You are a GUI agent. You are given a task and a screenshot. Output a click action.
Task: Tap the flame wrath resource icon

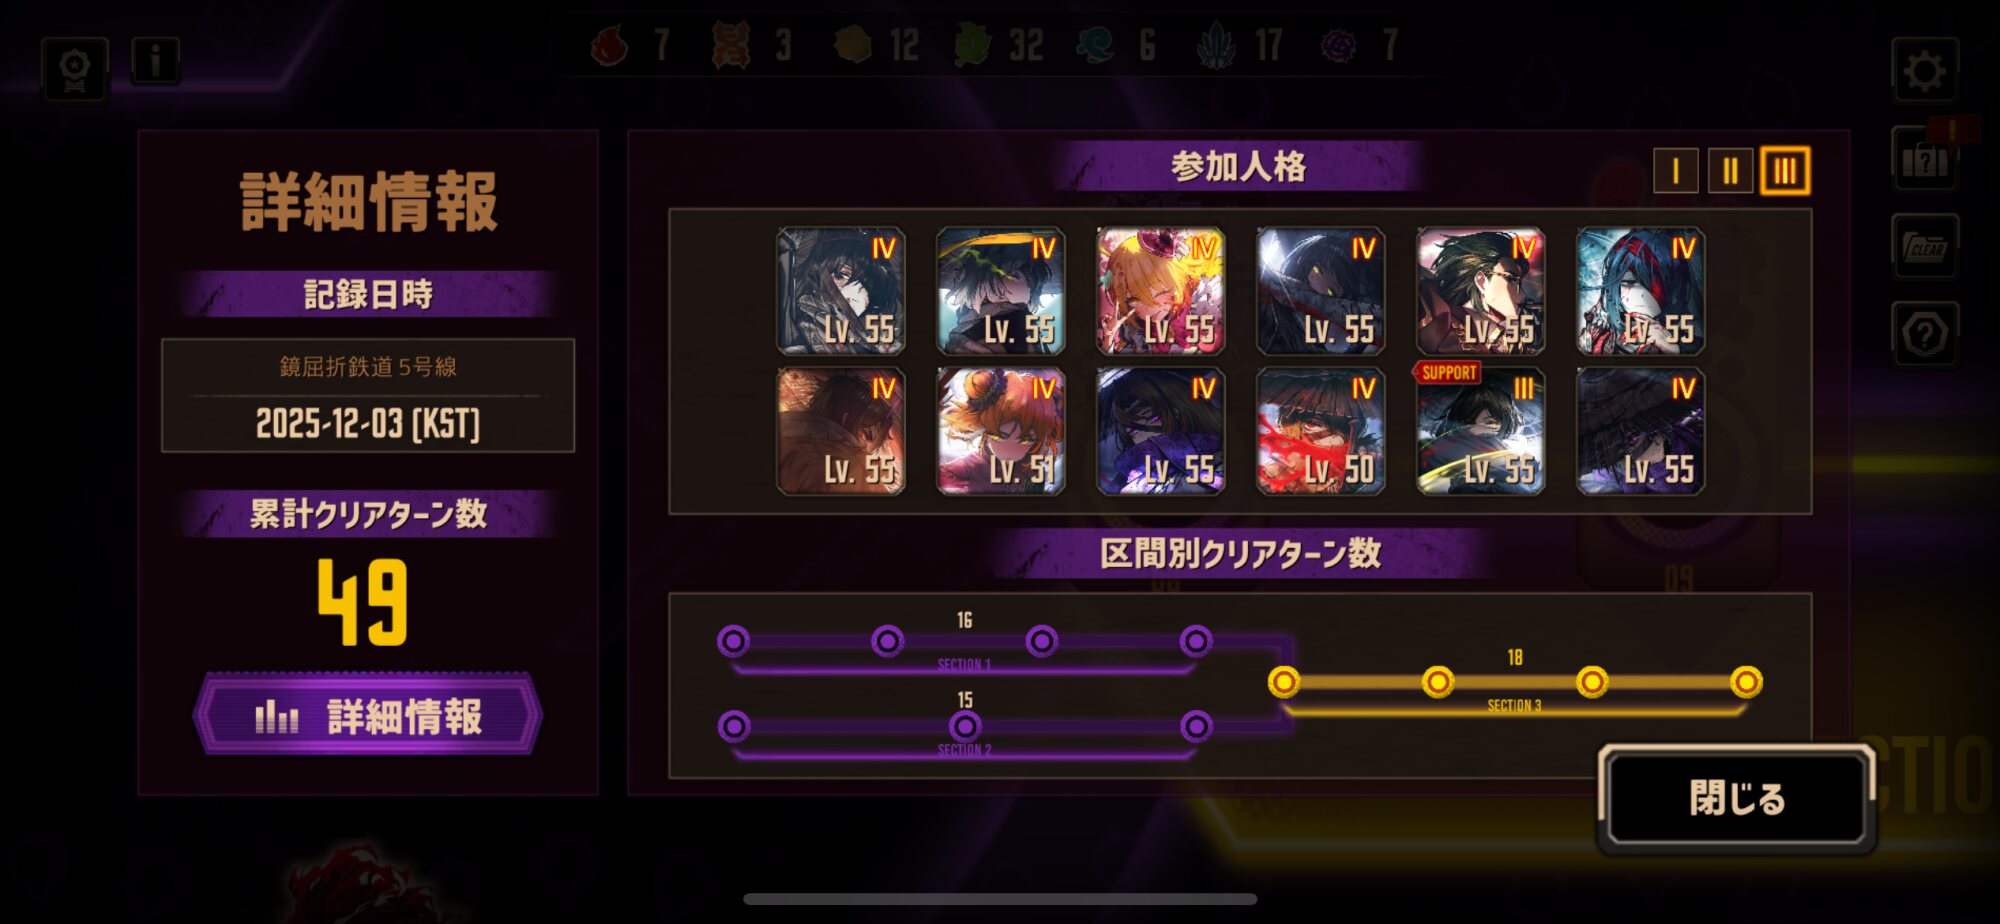(x=609, y=46)
